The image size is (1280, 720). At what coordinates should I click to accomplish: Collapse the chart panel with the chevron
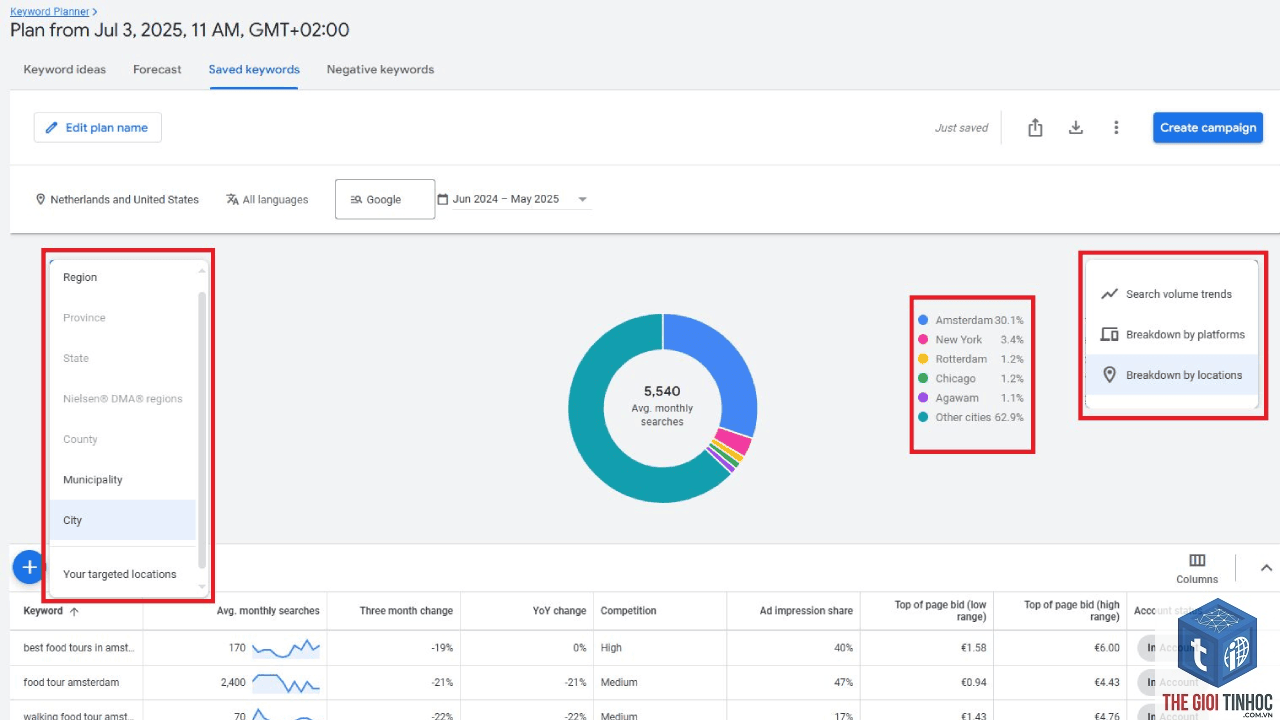point(1266,567)
